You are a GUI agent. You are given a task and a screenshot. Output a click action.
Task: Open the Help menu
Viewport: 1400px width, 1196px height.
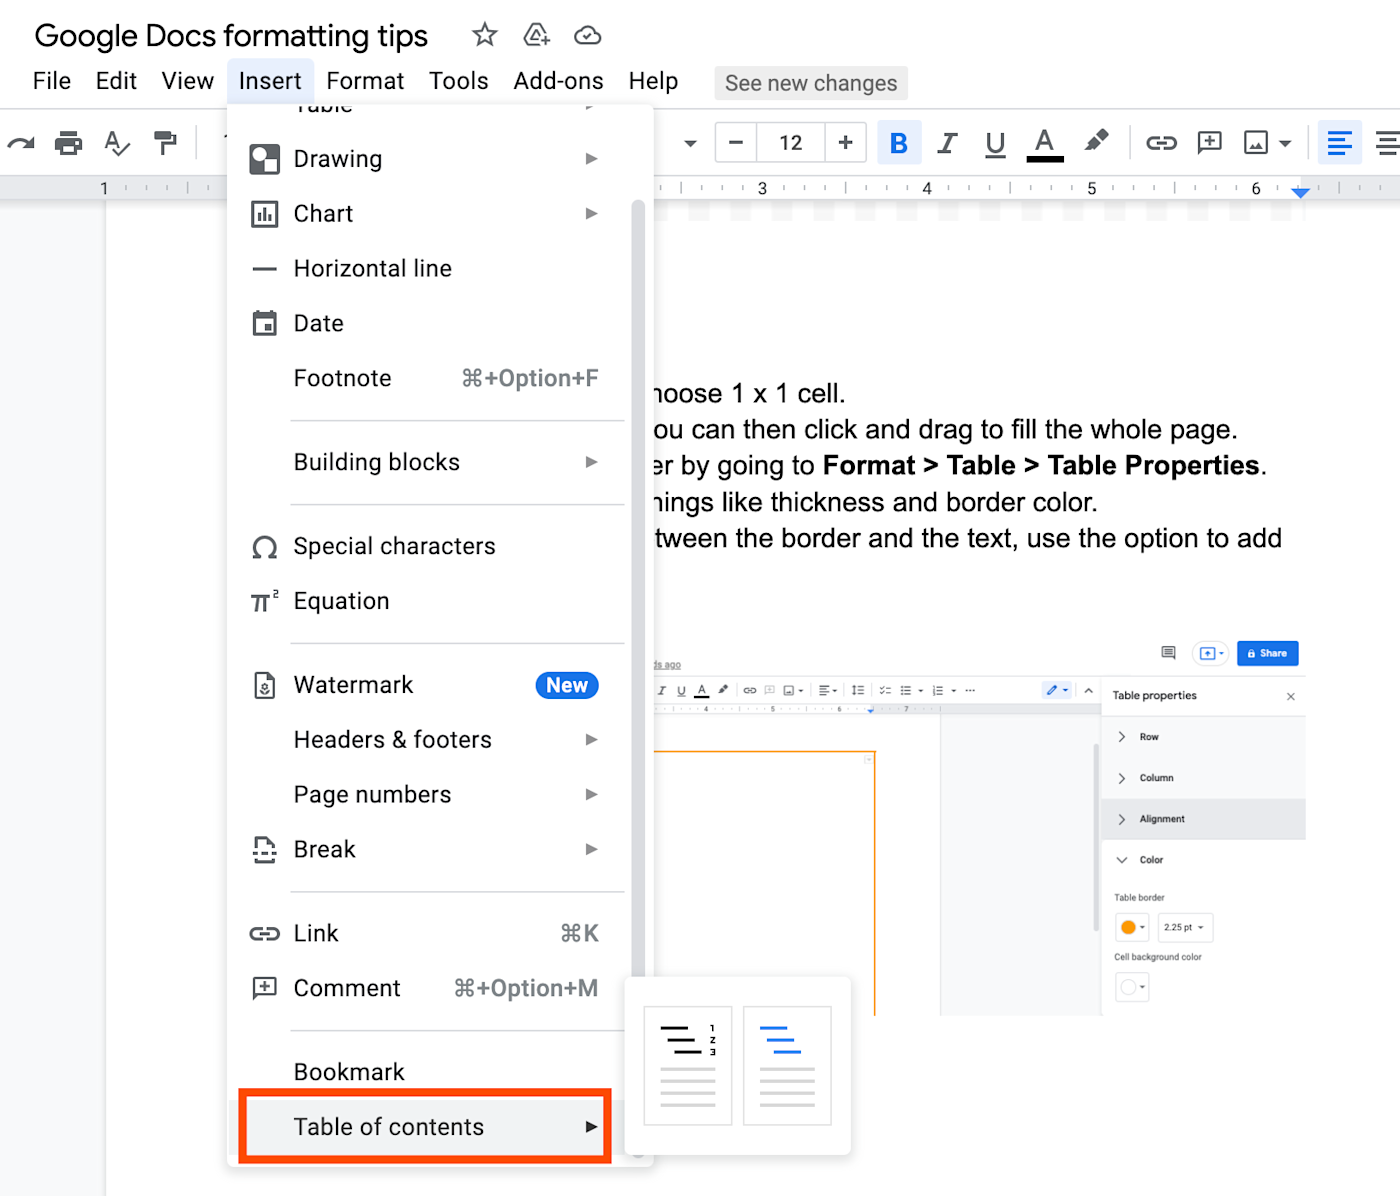tap(654, 81)
